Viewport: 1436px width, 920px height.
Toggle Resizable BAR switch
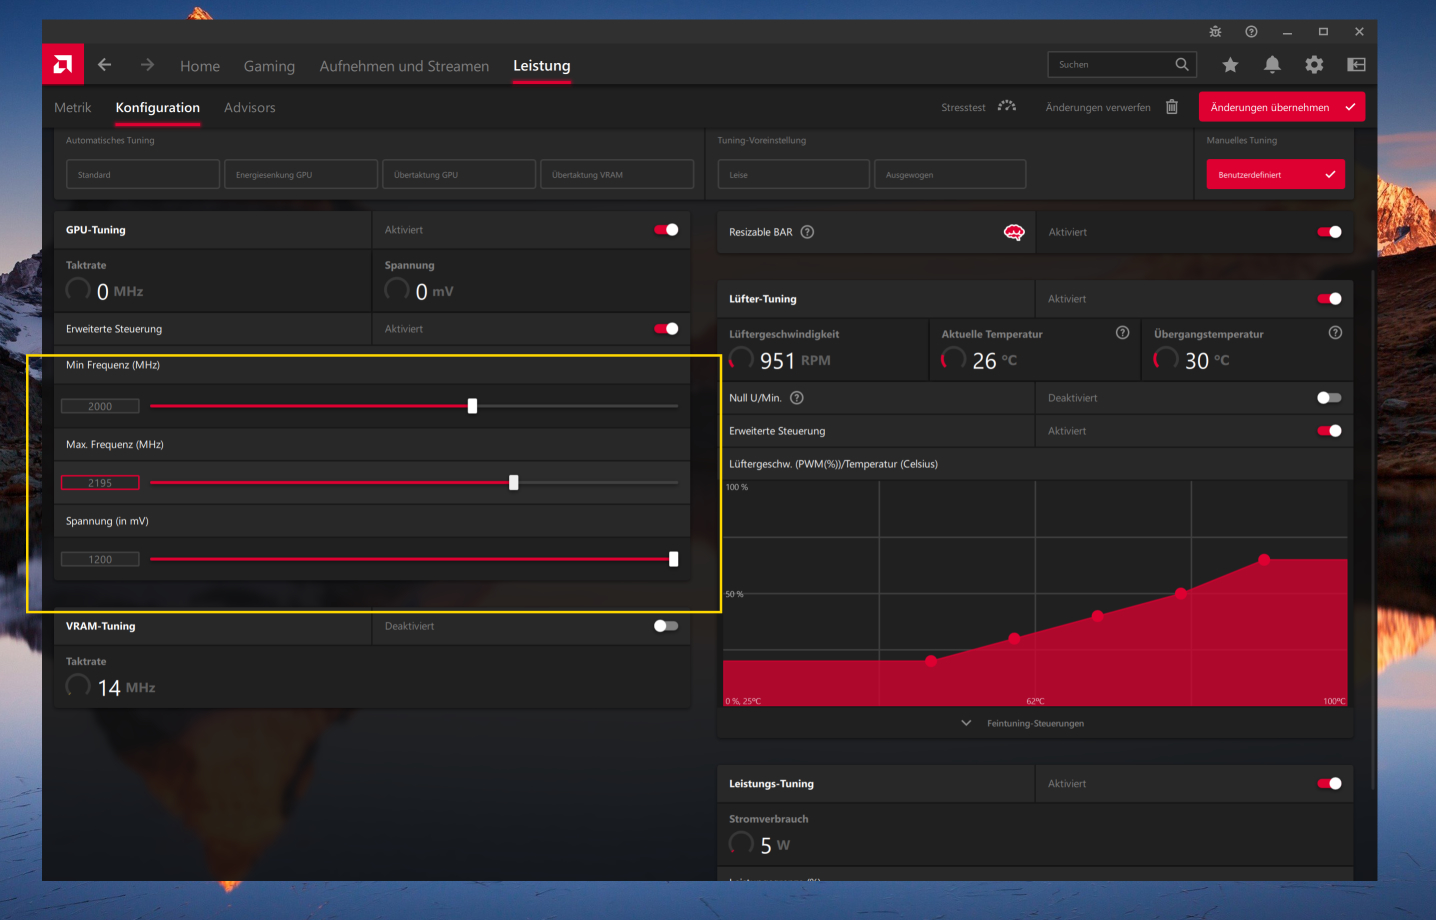pos(1329,232)
